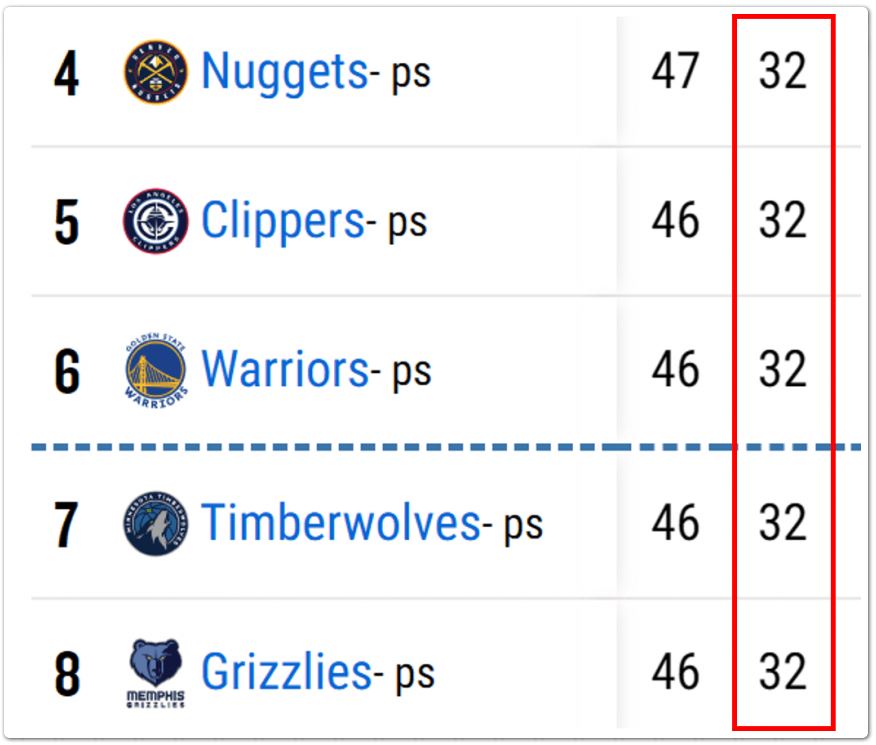This screenshot has height=745, width=876.
Task: Click the Denver Nuggets team logo
Action: [155, 72]
